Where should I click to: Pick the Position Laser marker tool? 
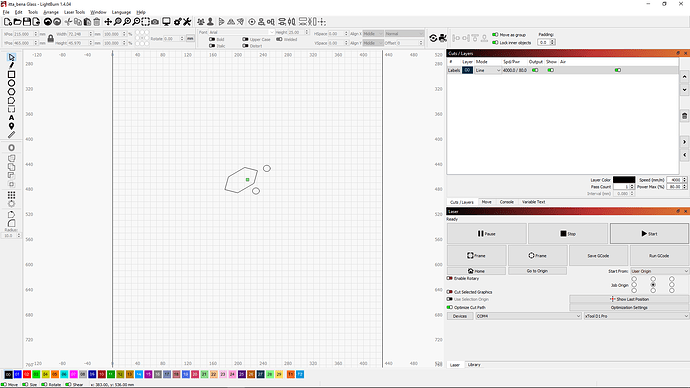pyautogui.click(x=11, y=126)
